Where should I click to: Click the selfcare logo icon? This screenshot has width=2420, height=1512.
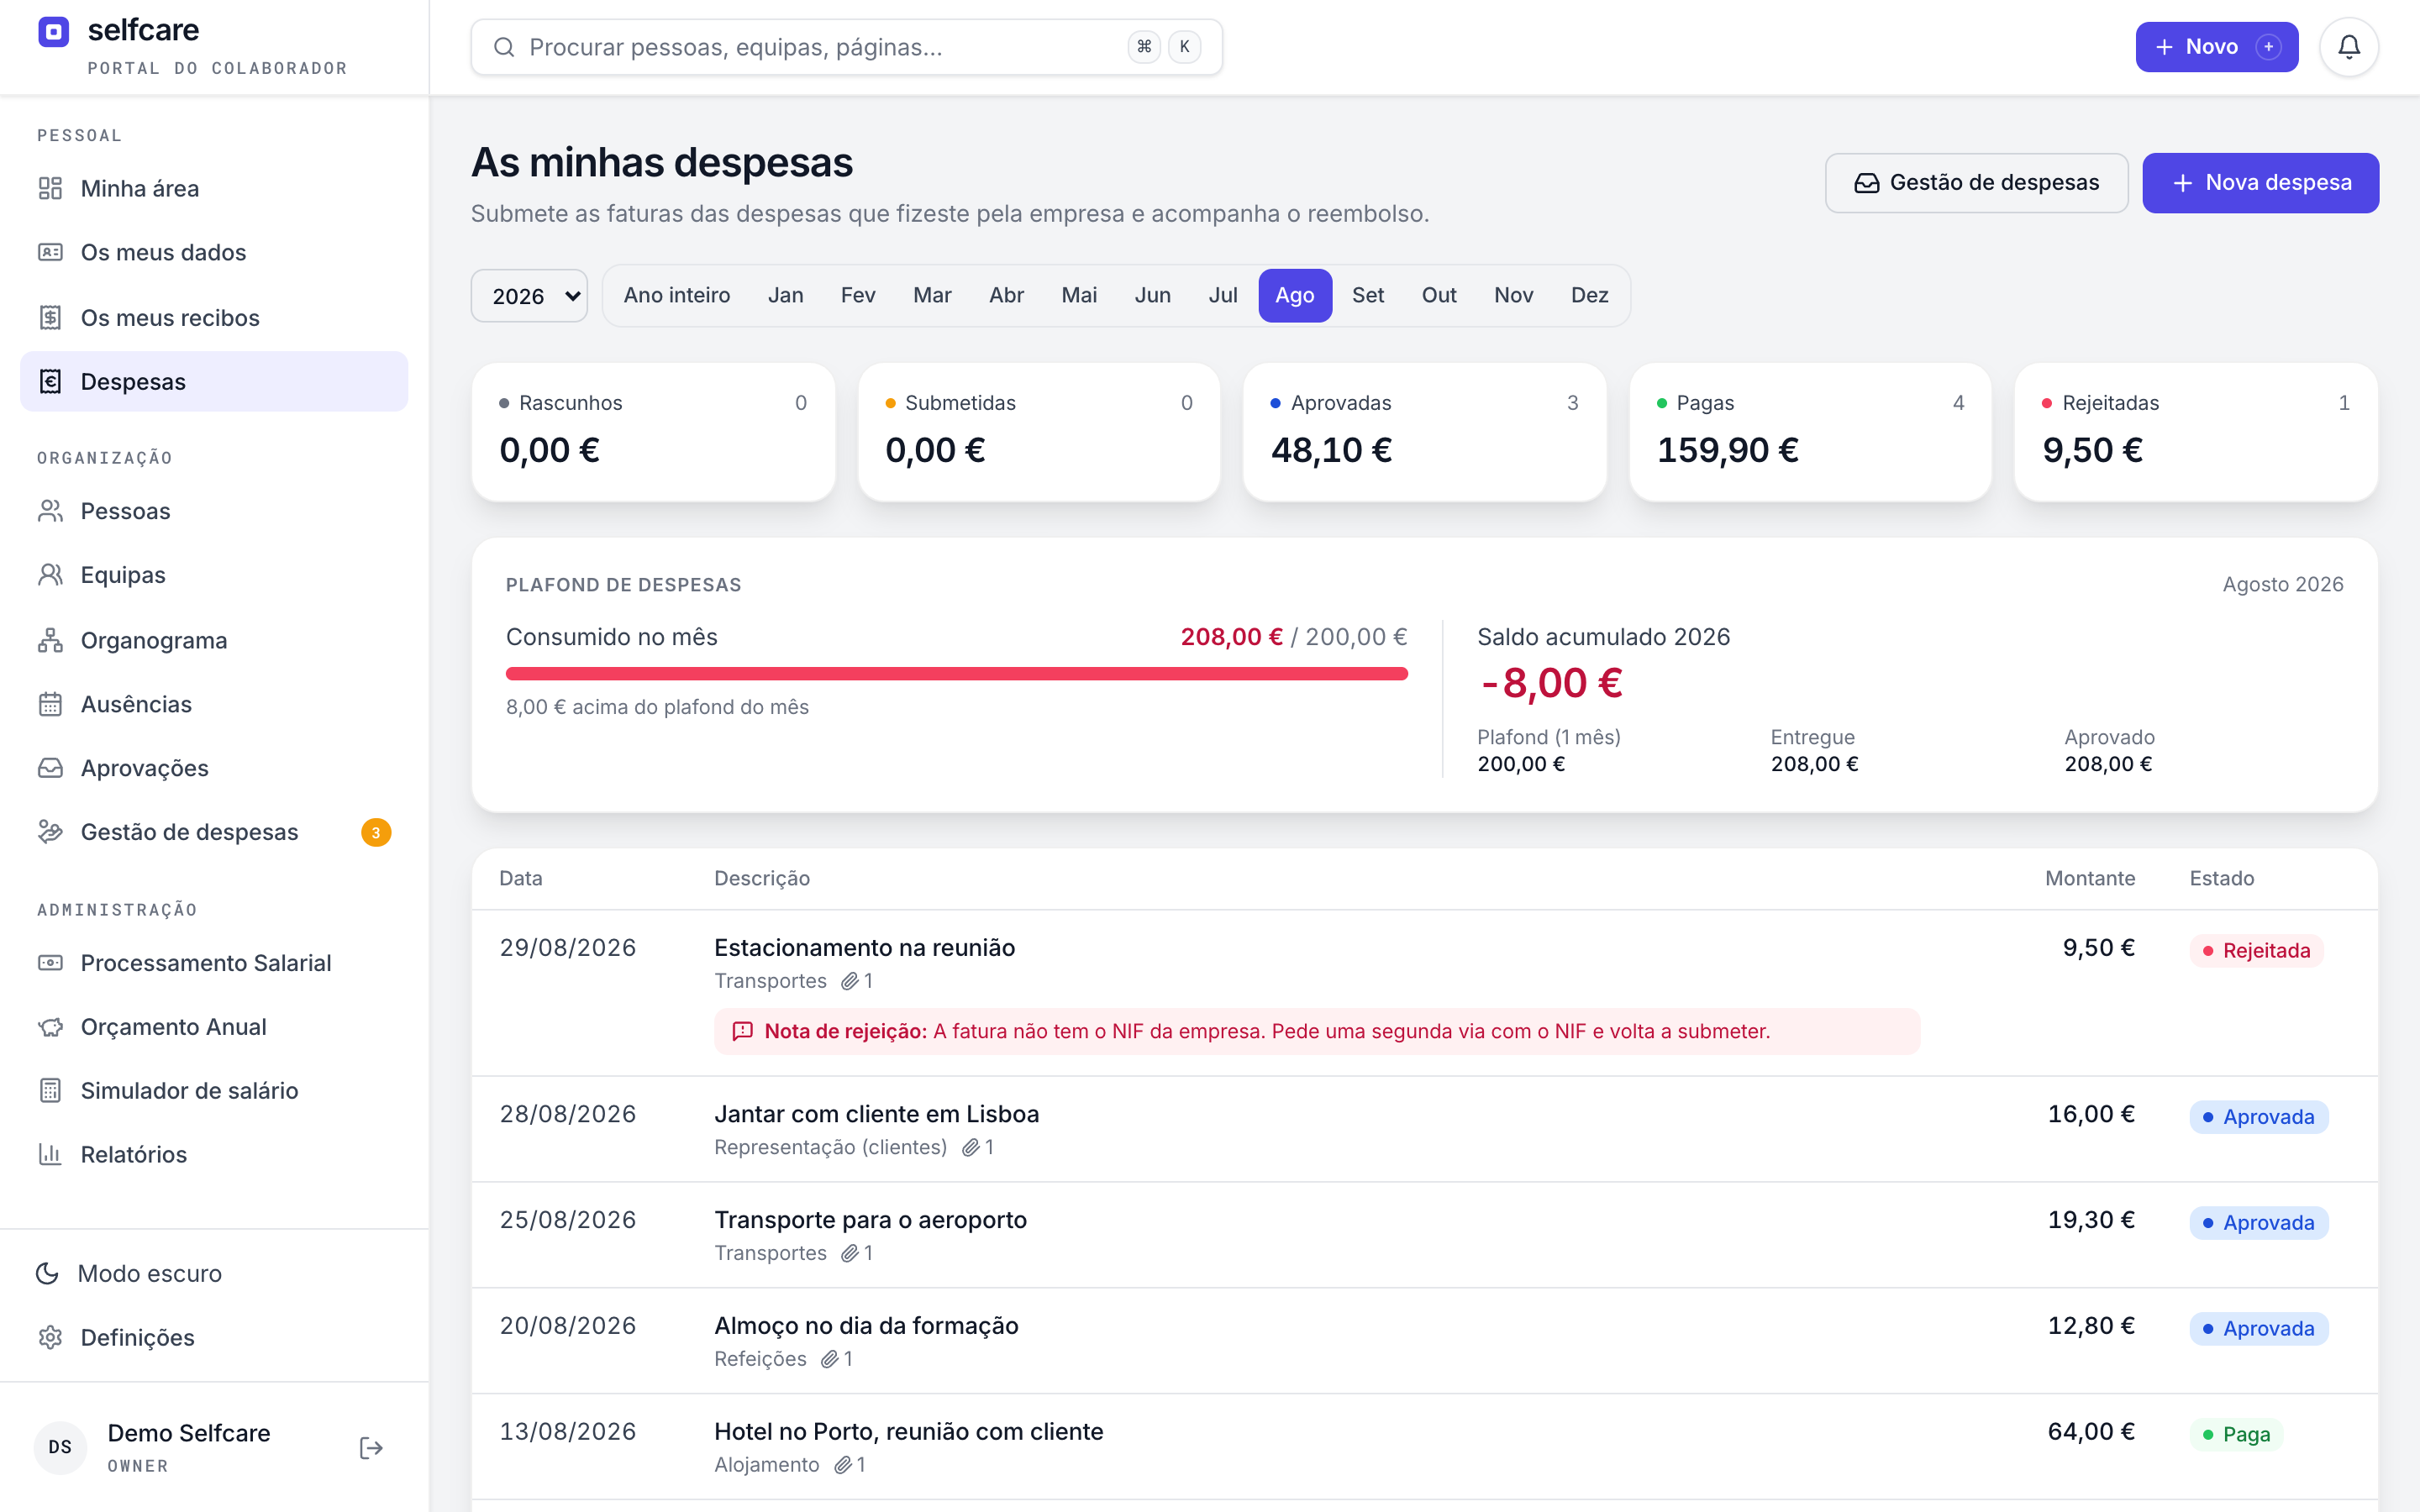coord(53,32)
